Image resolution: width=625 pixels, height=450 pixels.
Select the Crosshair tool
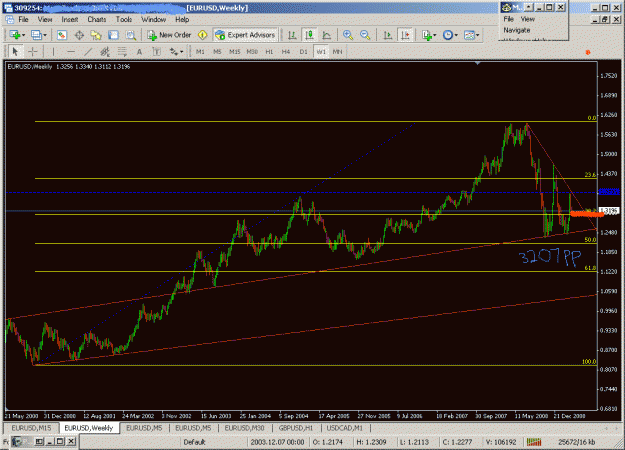click(x=33, y=51)
